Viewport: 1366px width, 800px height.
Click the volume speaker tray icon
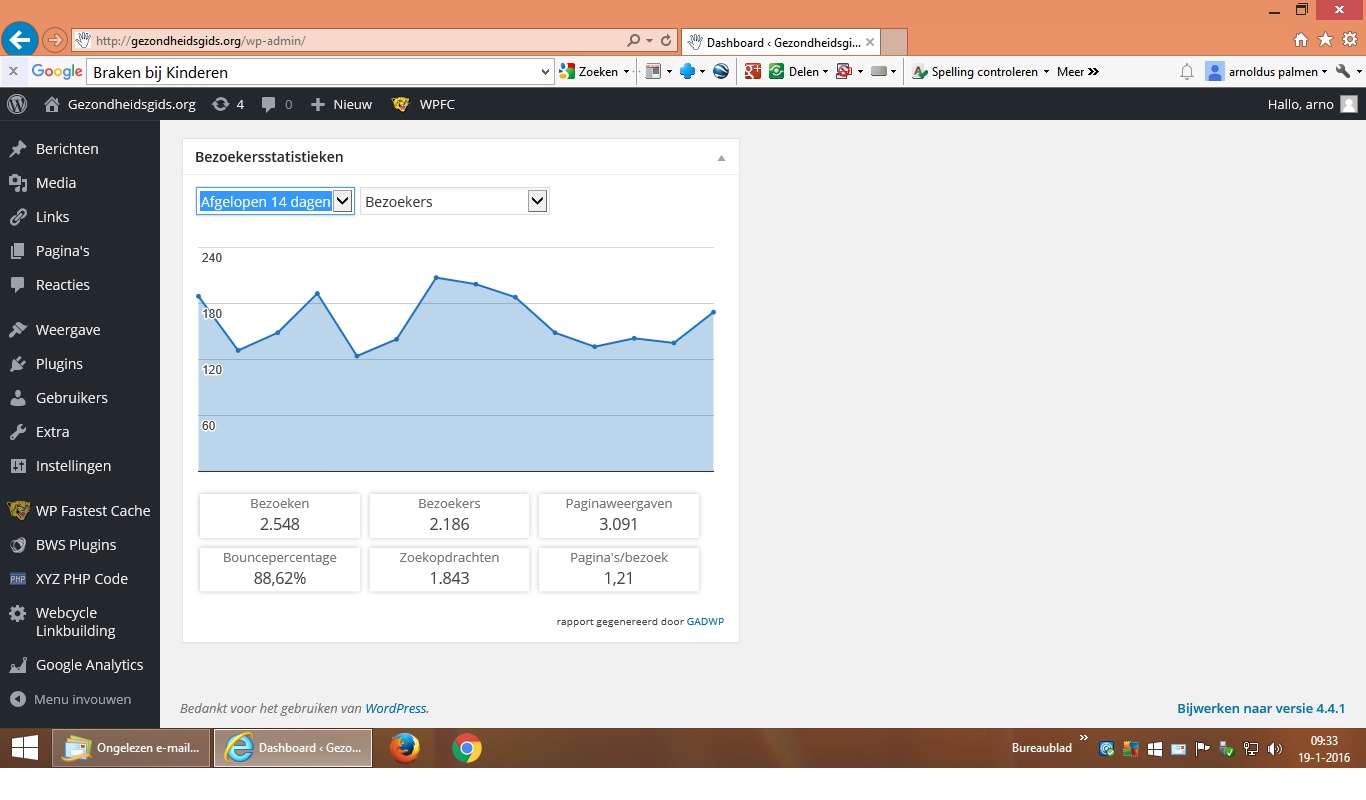[x=1274, y=749]
